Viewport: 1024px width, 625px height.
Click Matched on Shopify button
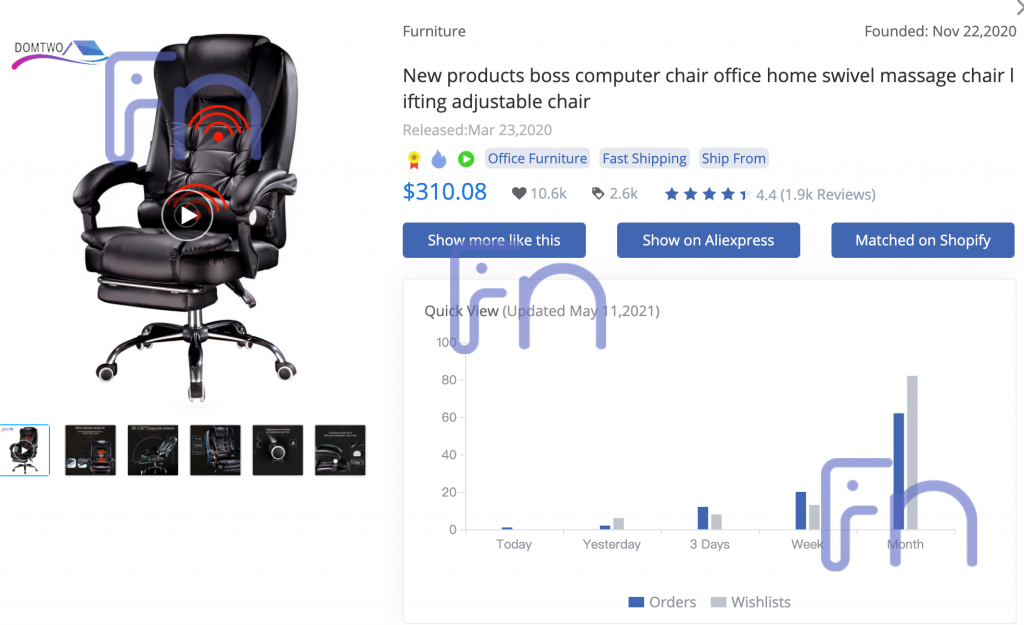(923, 240)
